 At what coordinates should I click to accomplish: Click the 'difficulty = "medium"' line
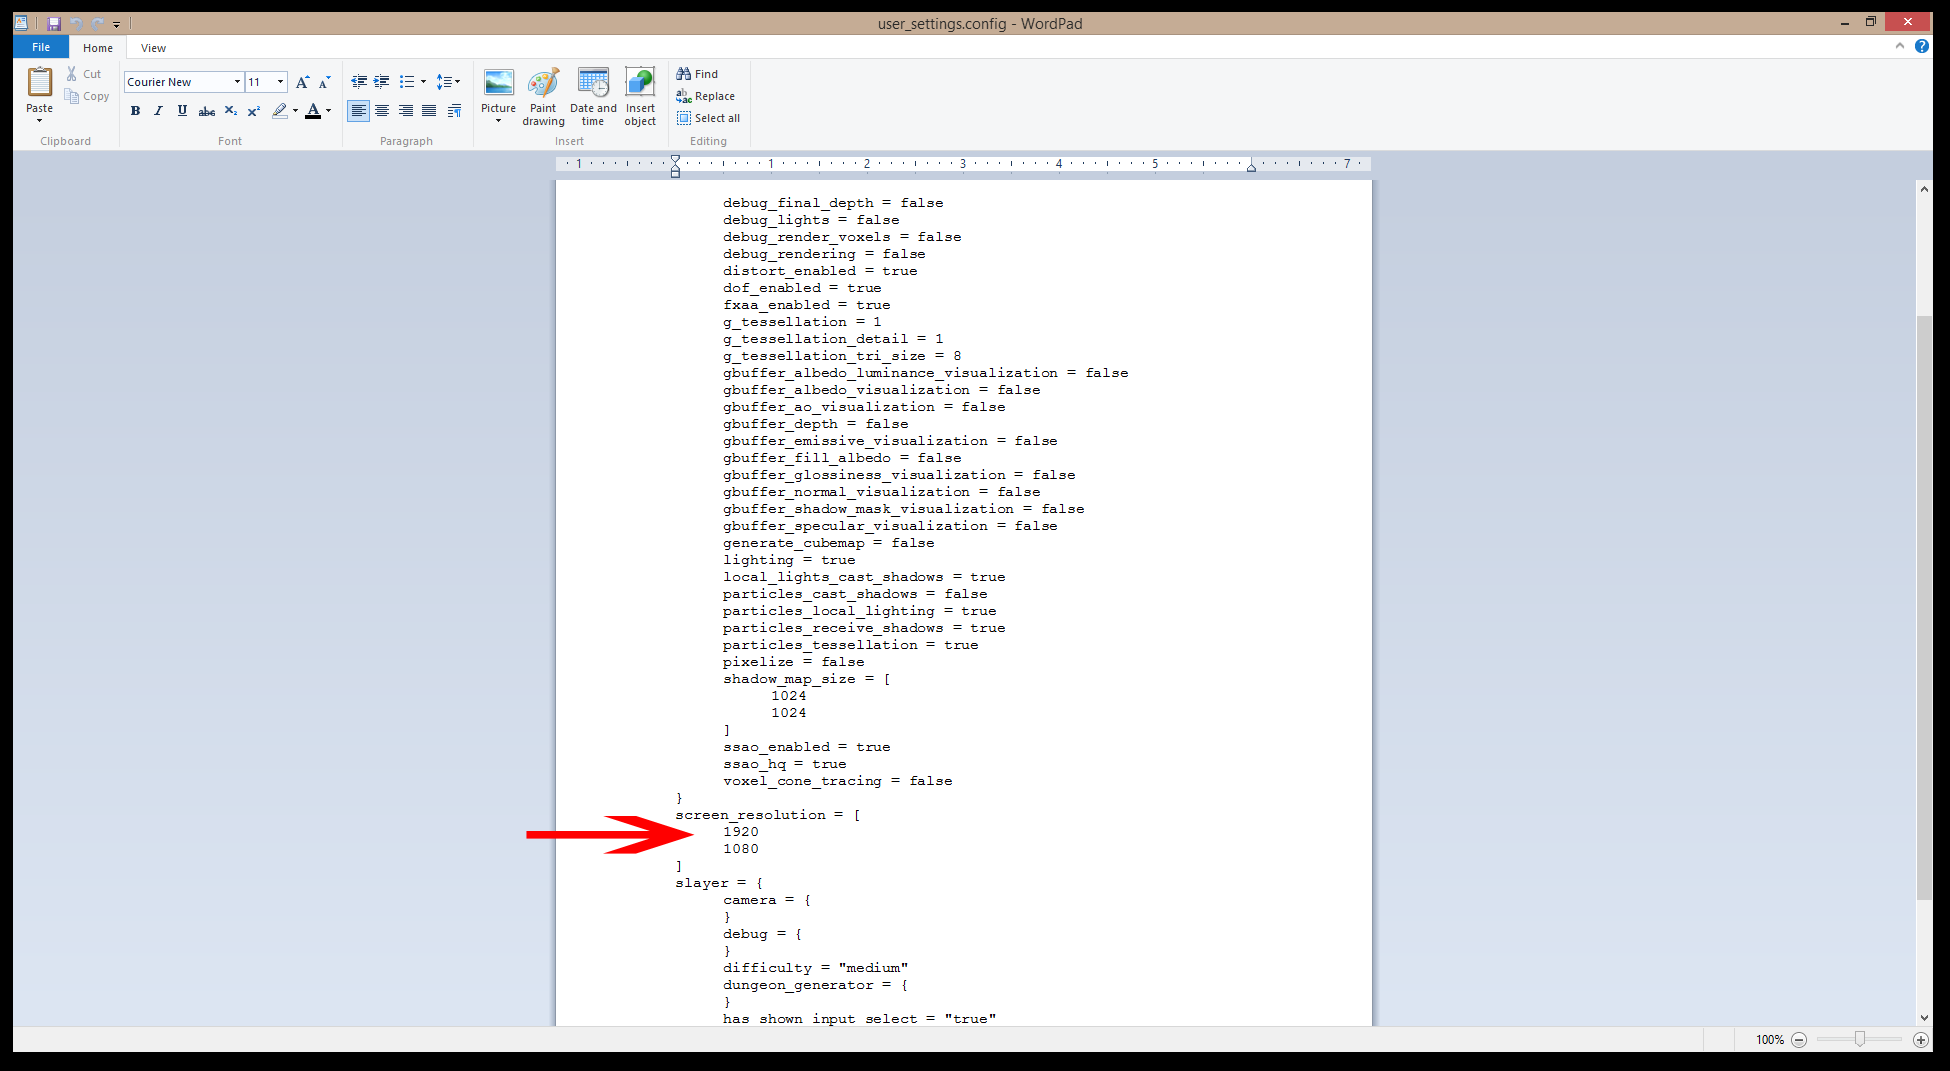pos(816,968)
